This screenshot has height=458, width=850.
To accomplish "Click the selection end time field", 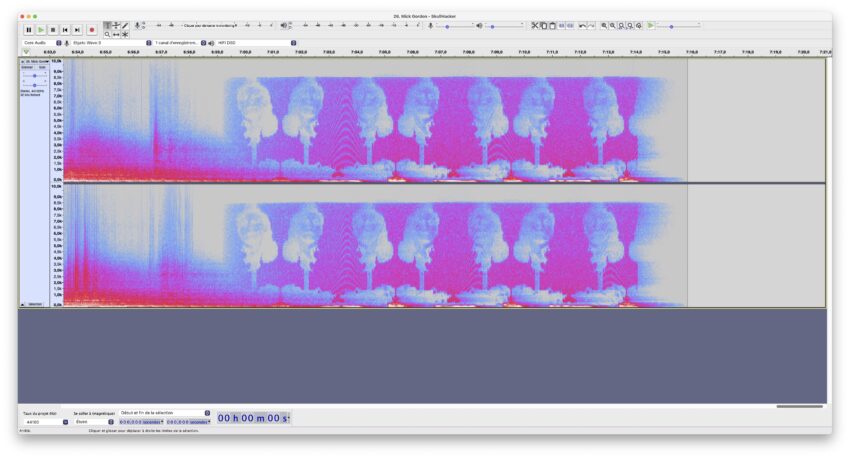I will [x=188, y=422].
